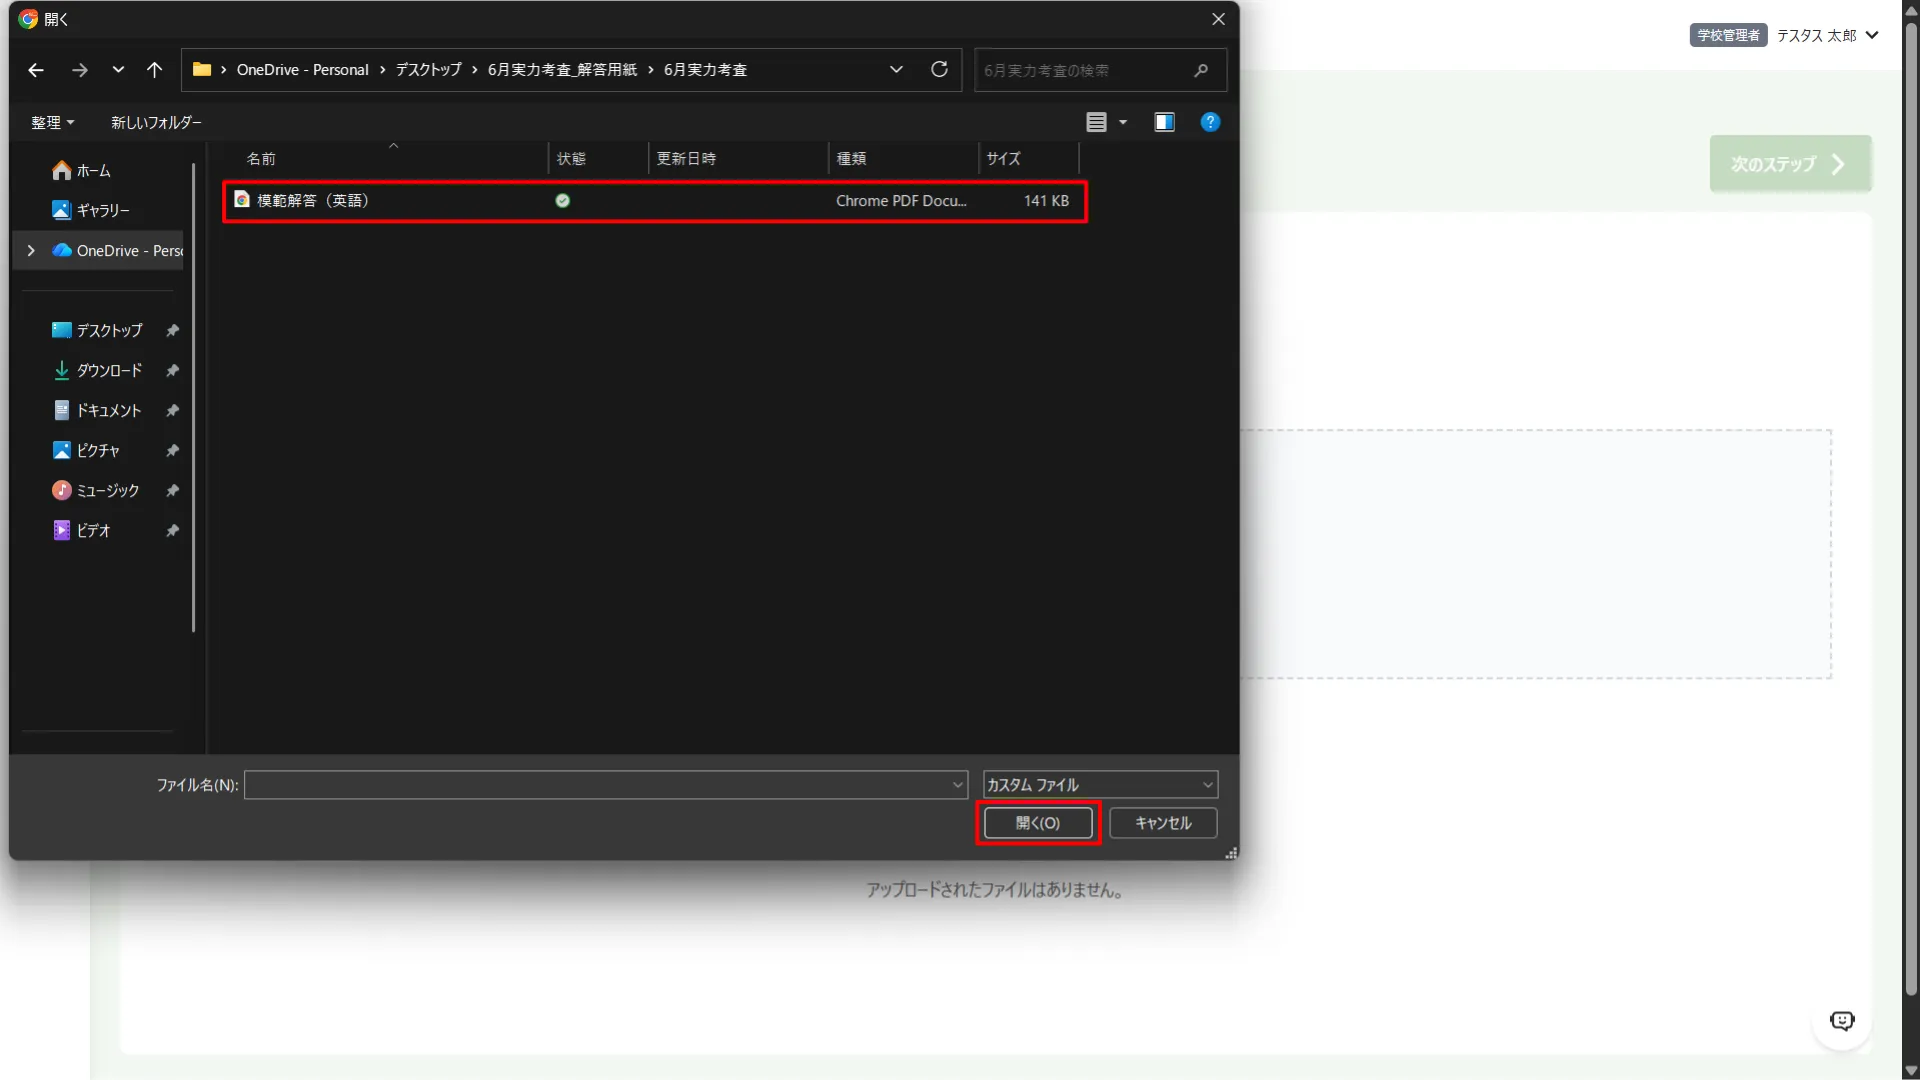The width and height of the screenshot is (1920, 1080).
Task: Click 次のステップ button on web page
Action: (1790, 164)
